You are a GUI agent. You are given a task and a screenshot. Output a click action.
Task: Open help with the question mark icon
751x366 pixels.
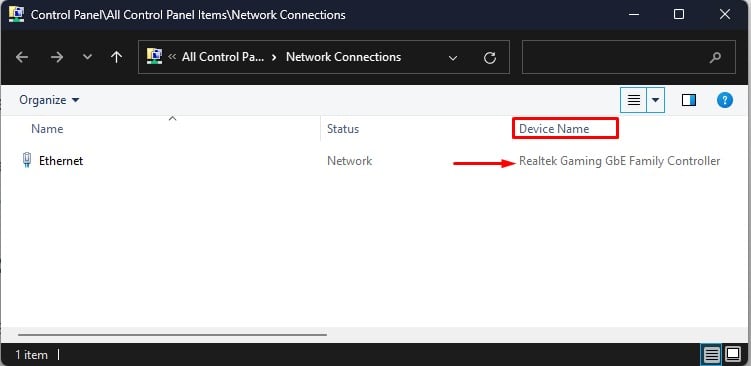tap(725, 100)
